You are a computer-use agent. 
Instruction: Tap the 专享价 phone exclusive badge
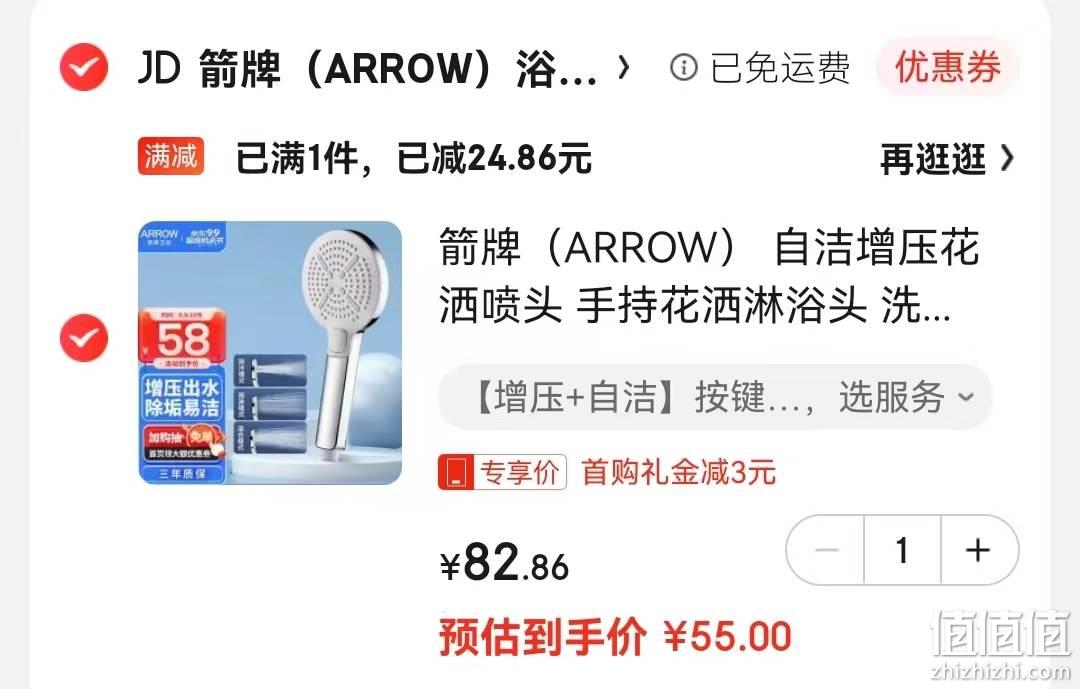pyautogui.click(x=502, y=472)
